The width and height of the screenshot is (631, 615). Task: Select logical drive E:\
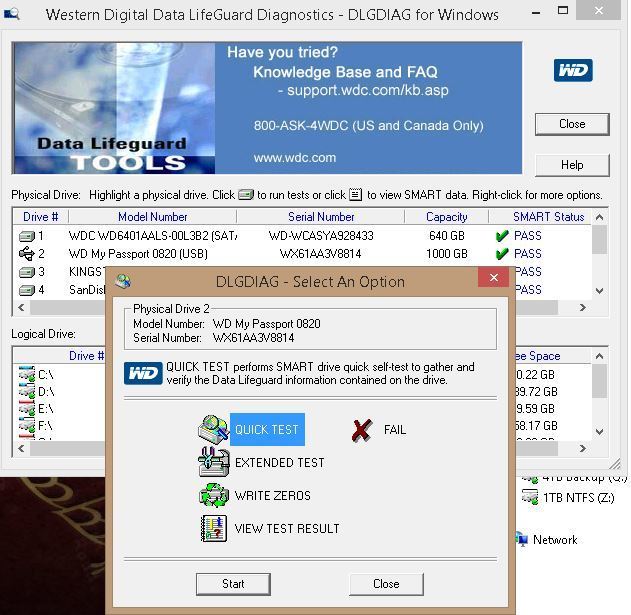37,409
